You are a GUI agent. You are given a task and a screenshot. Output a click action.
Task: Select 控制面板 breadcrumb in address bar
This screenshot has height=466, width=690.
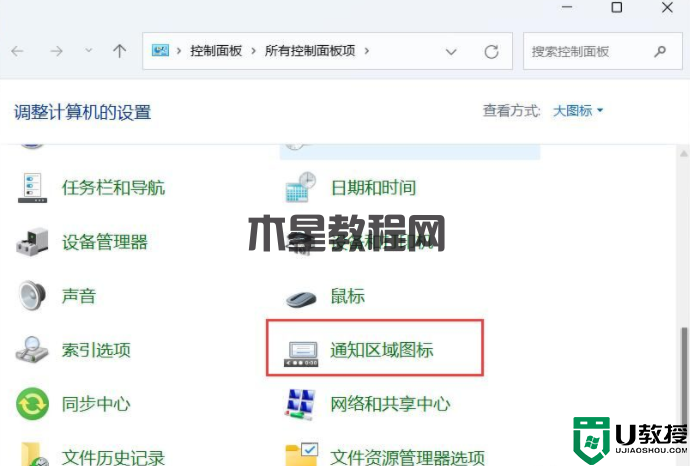click(216, 51)
